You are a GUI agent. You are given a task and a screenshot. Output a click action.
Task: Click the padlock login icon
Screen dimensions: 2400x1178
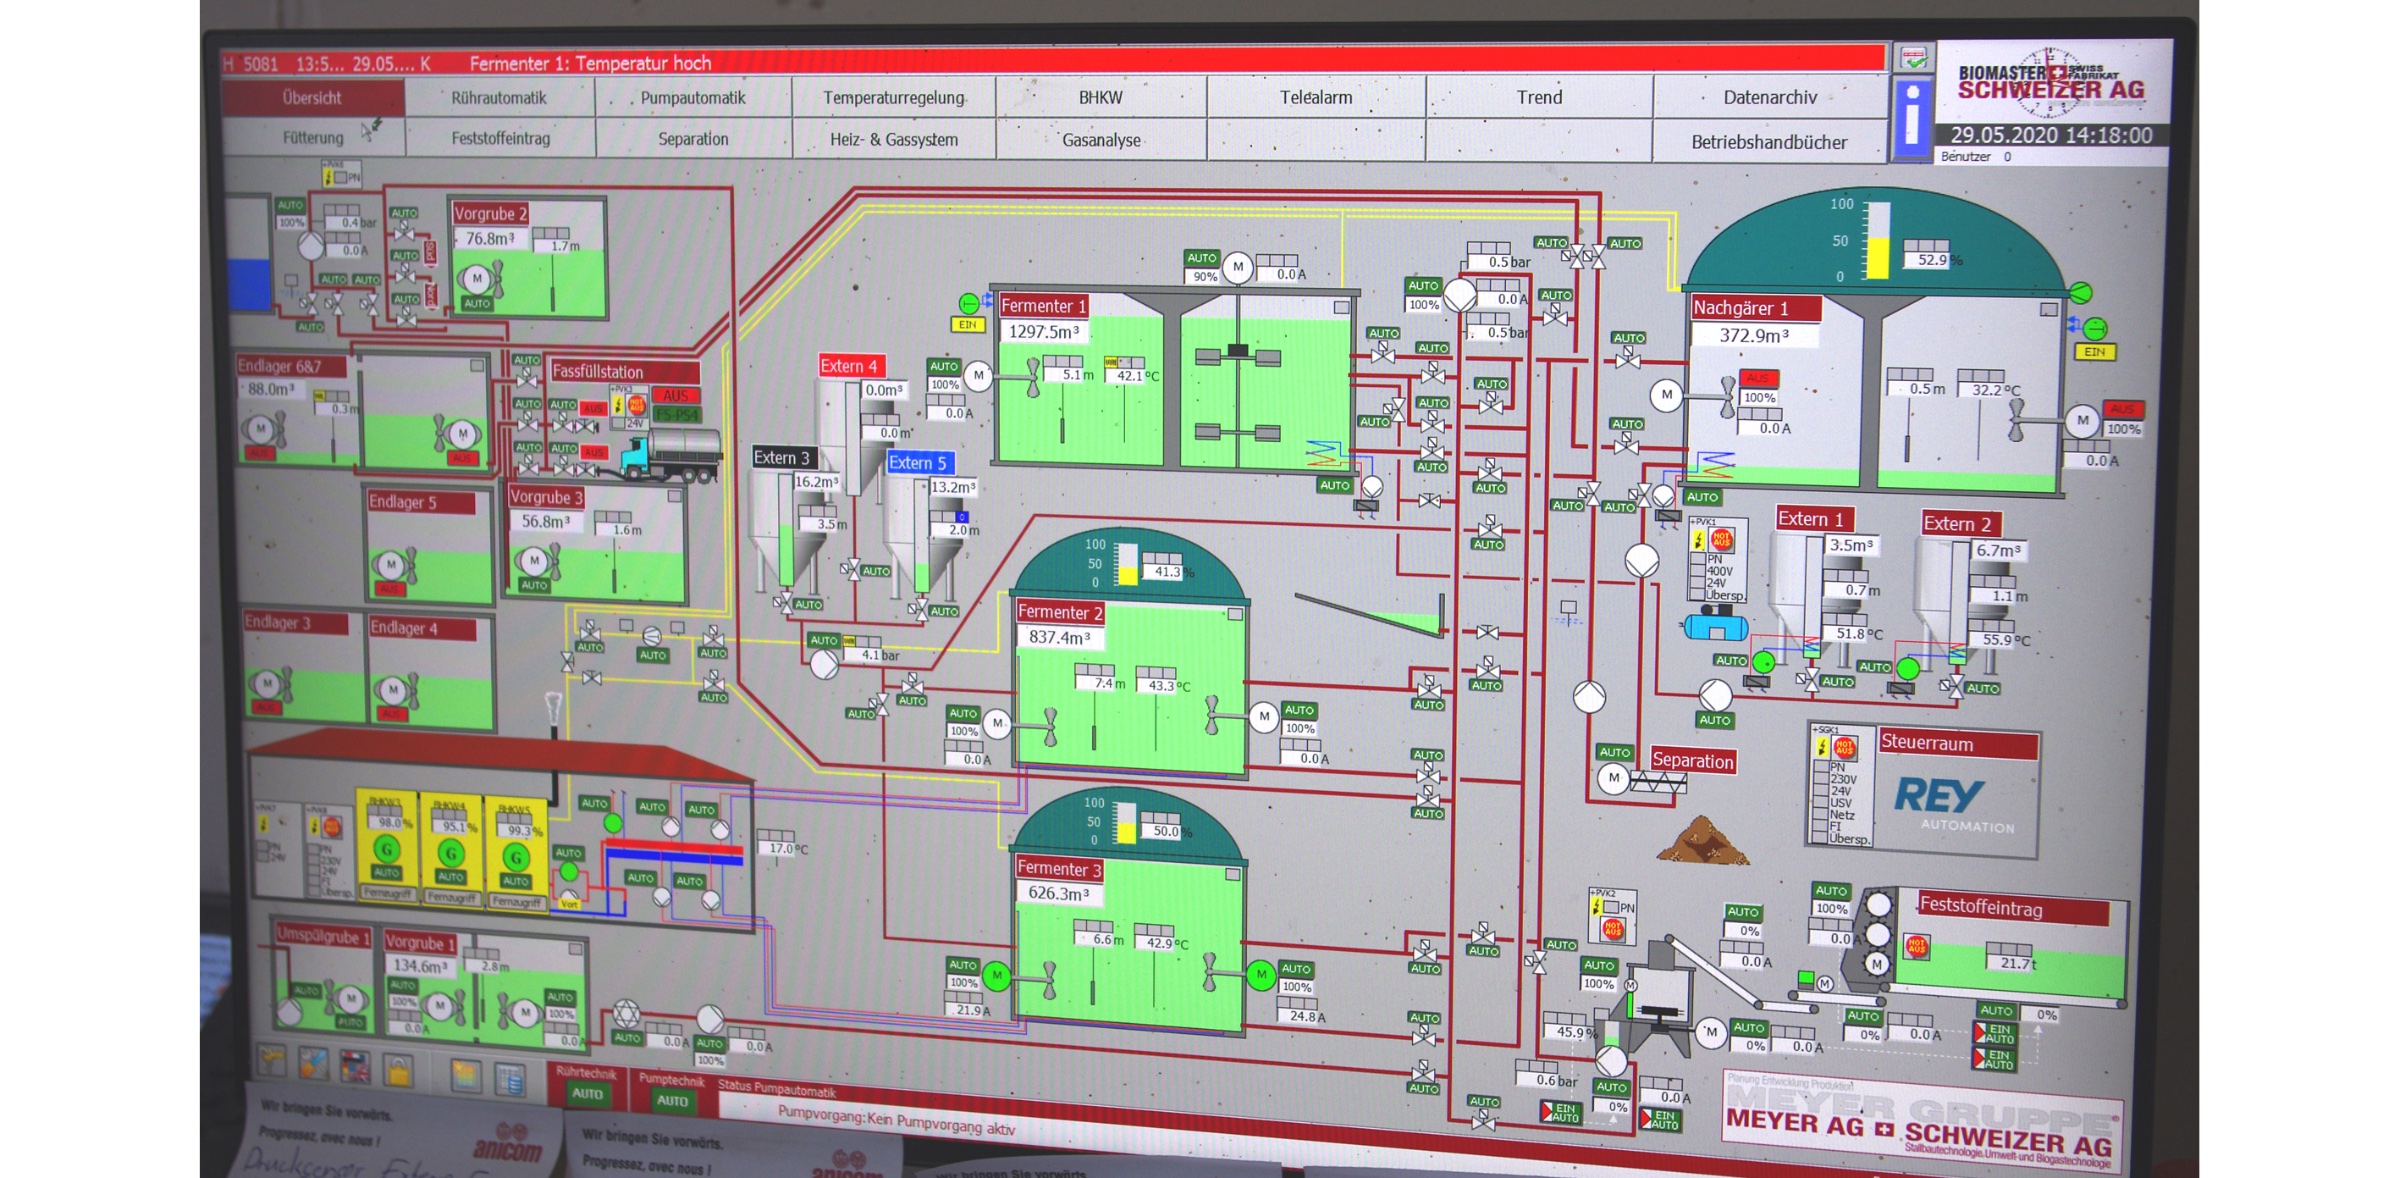point(399,1072)
